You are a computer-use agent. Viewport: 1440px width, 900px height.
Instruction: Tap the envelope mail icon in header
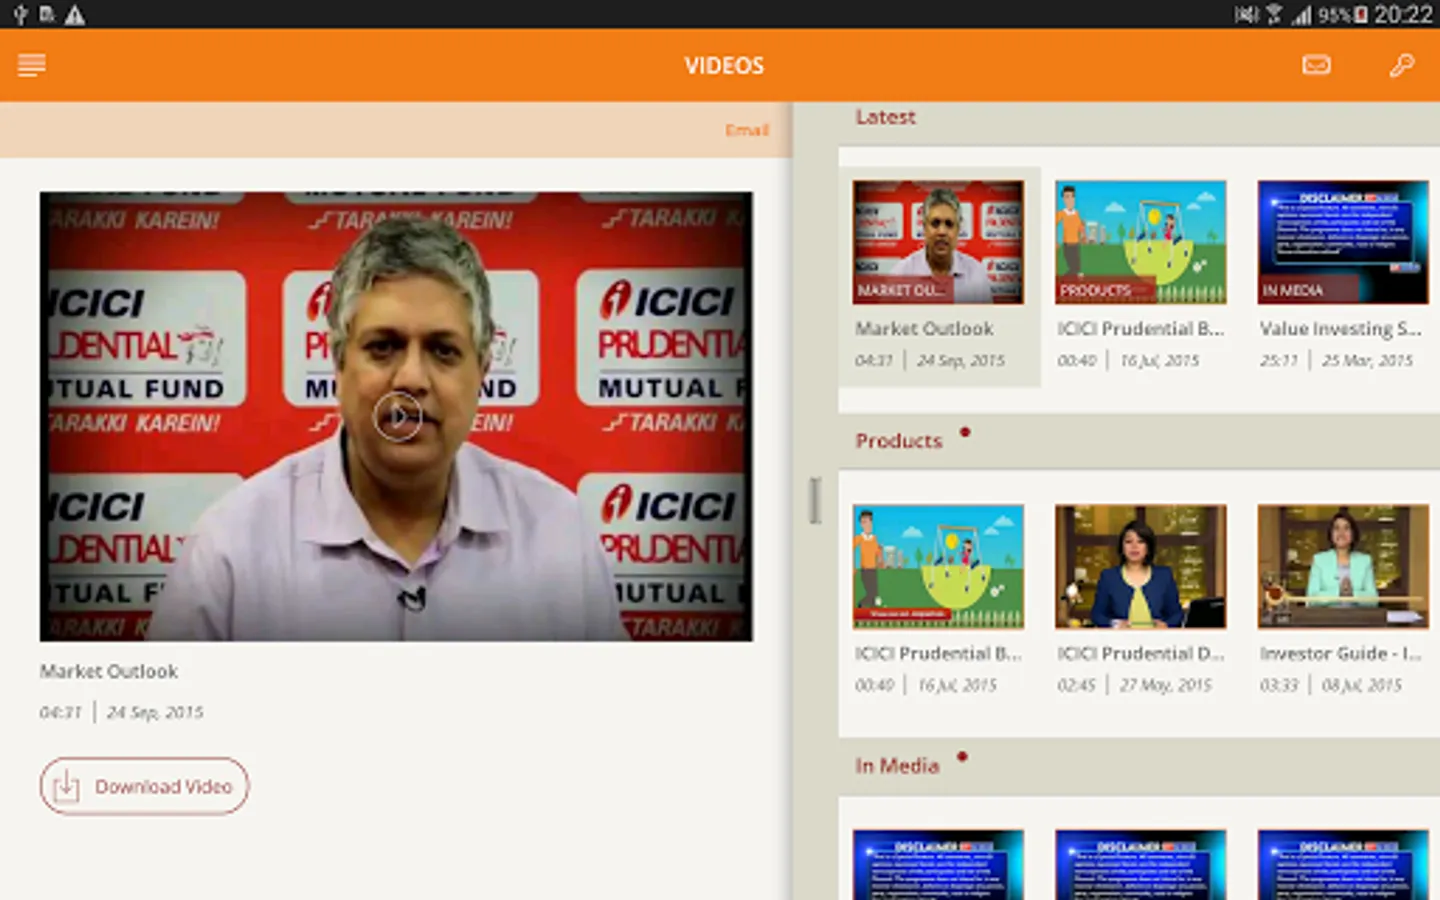point(1316,65)
